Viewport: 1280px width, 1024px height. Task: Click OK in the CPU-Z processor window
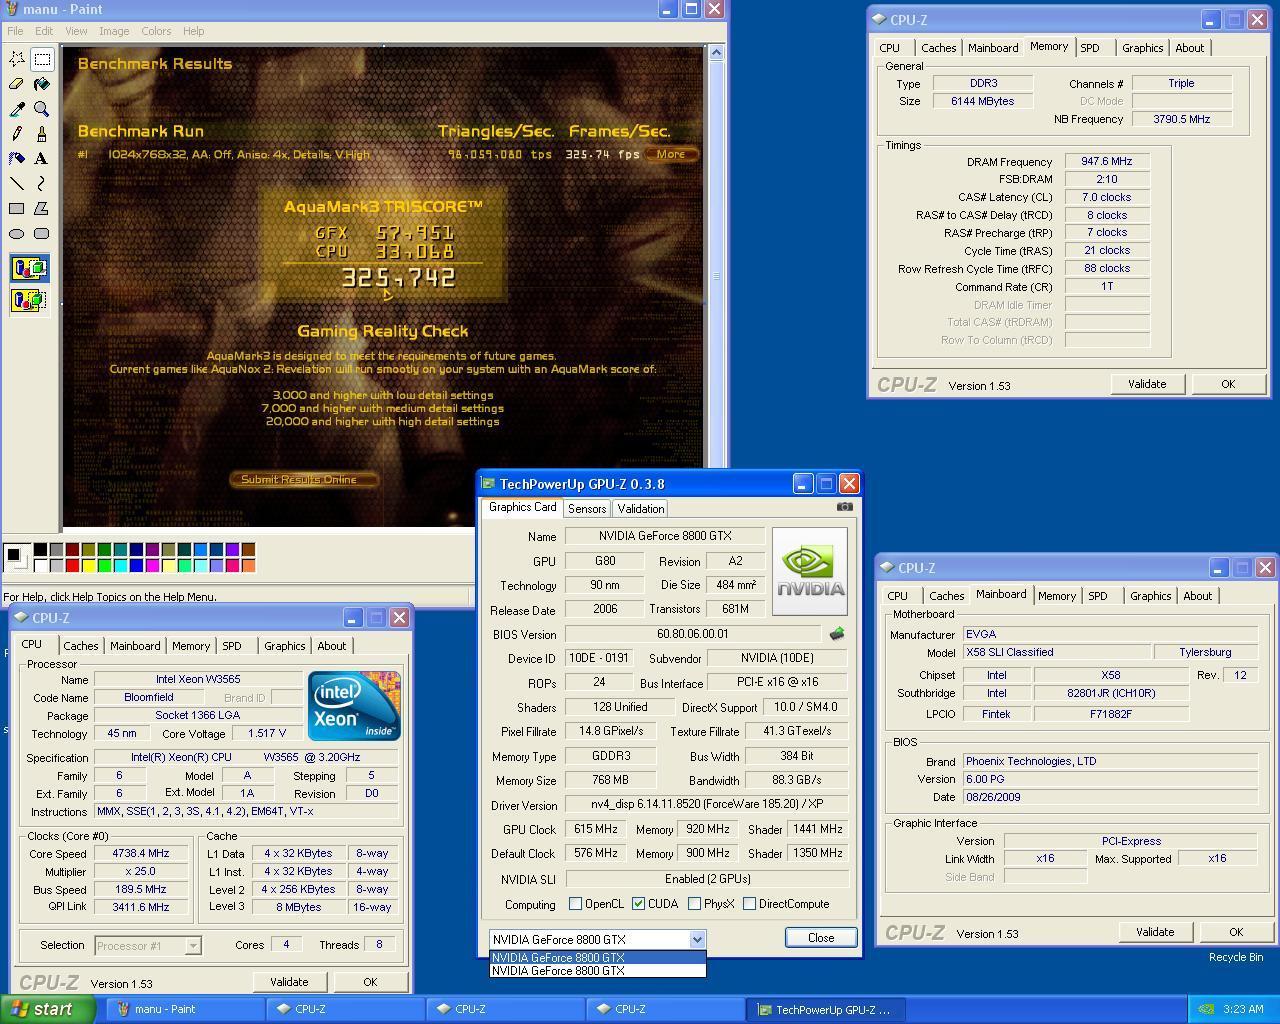click(x=370, y=982)
